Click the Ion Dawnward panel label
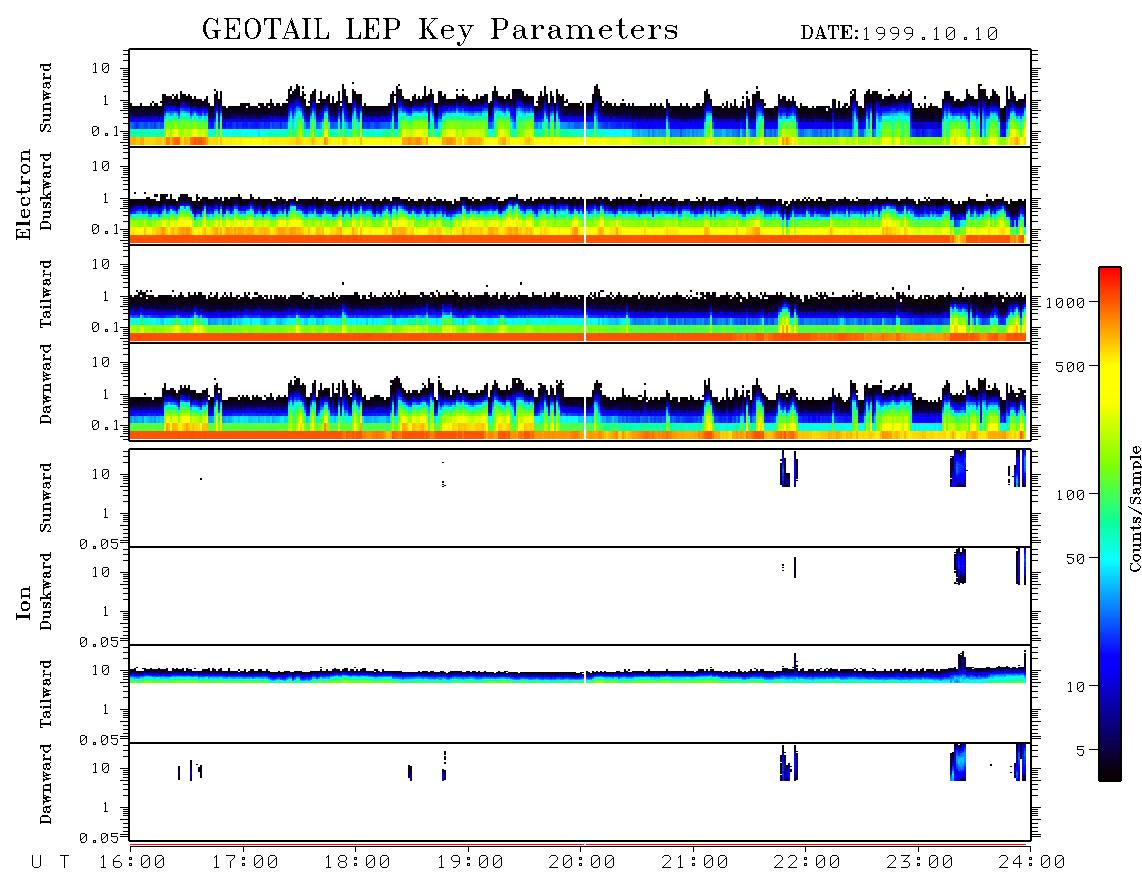The image size is (1142, 880). [46, 784]
